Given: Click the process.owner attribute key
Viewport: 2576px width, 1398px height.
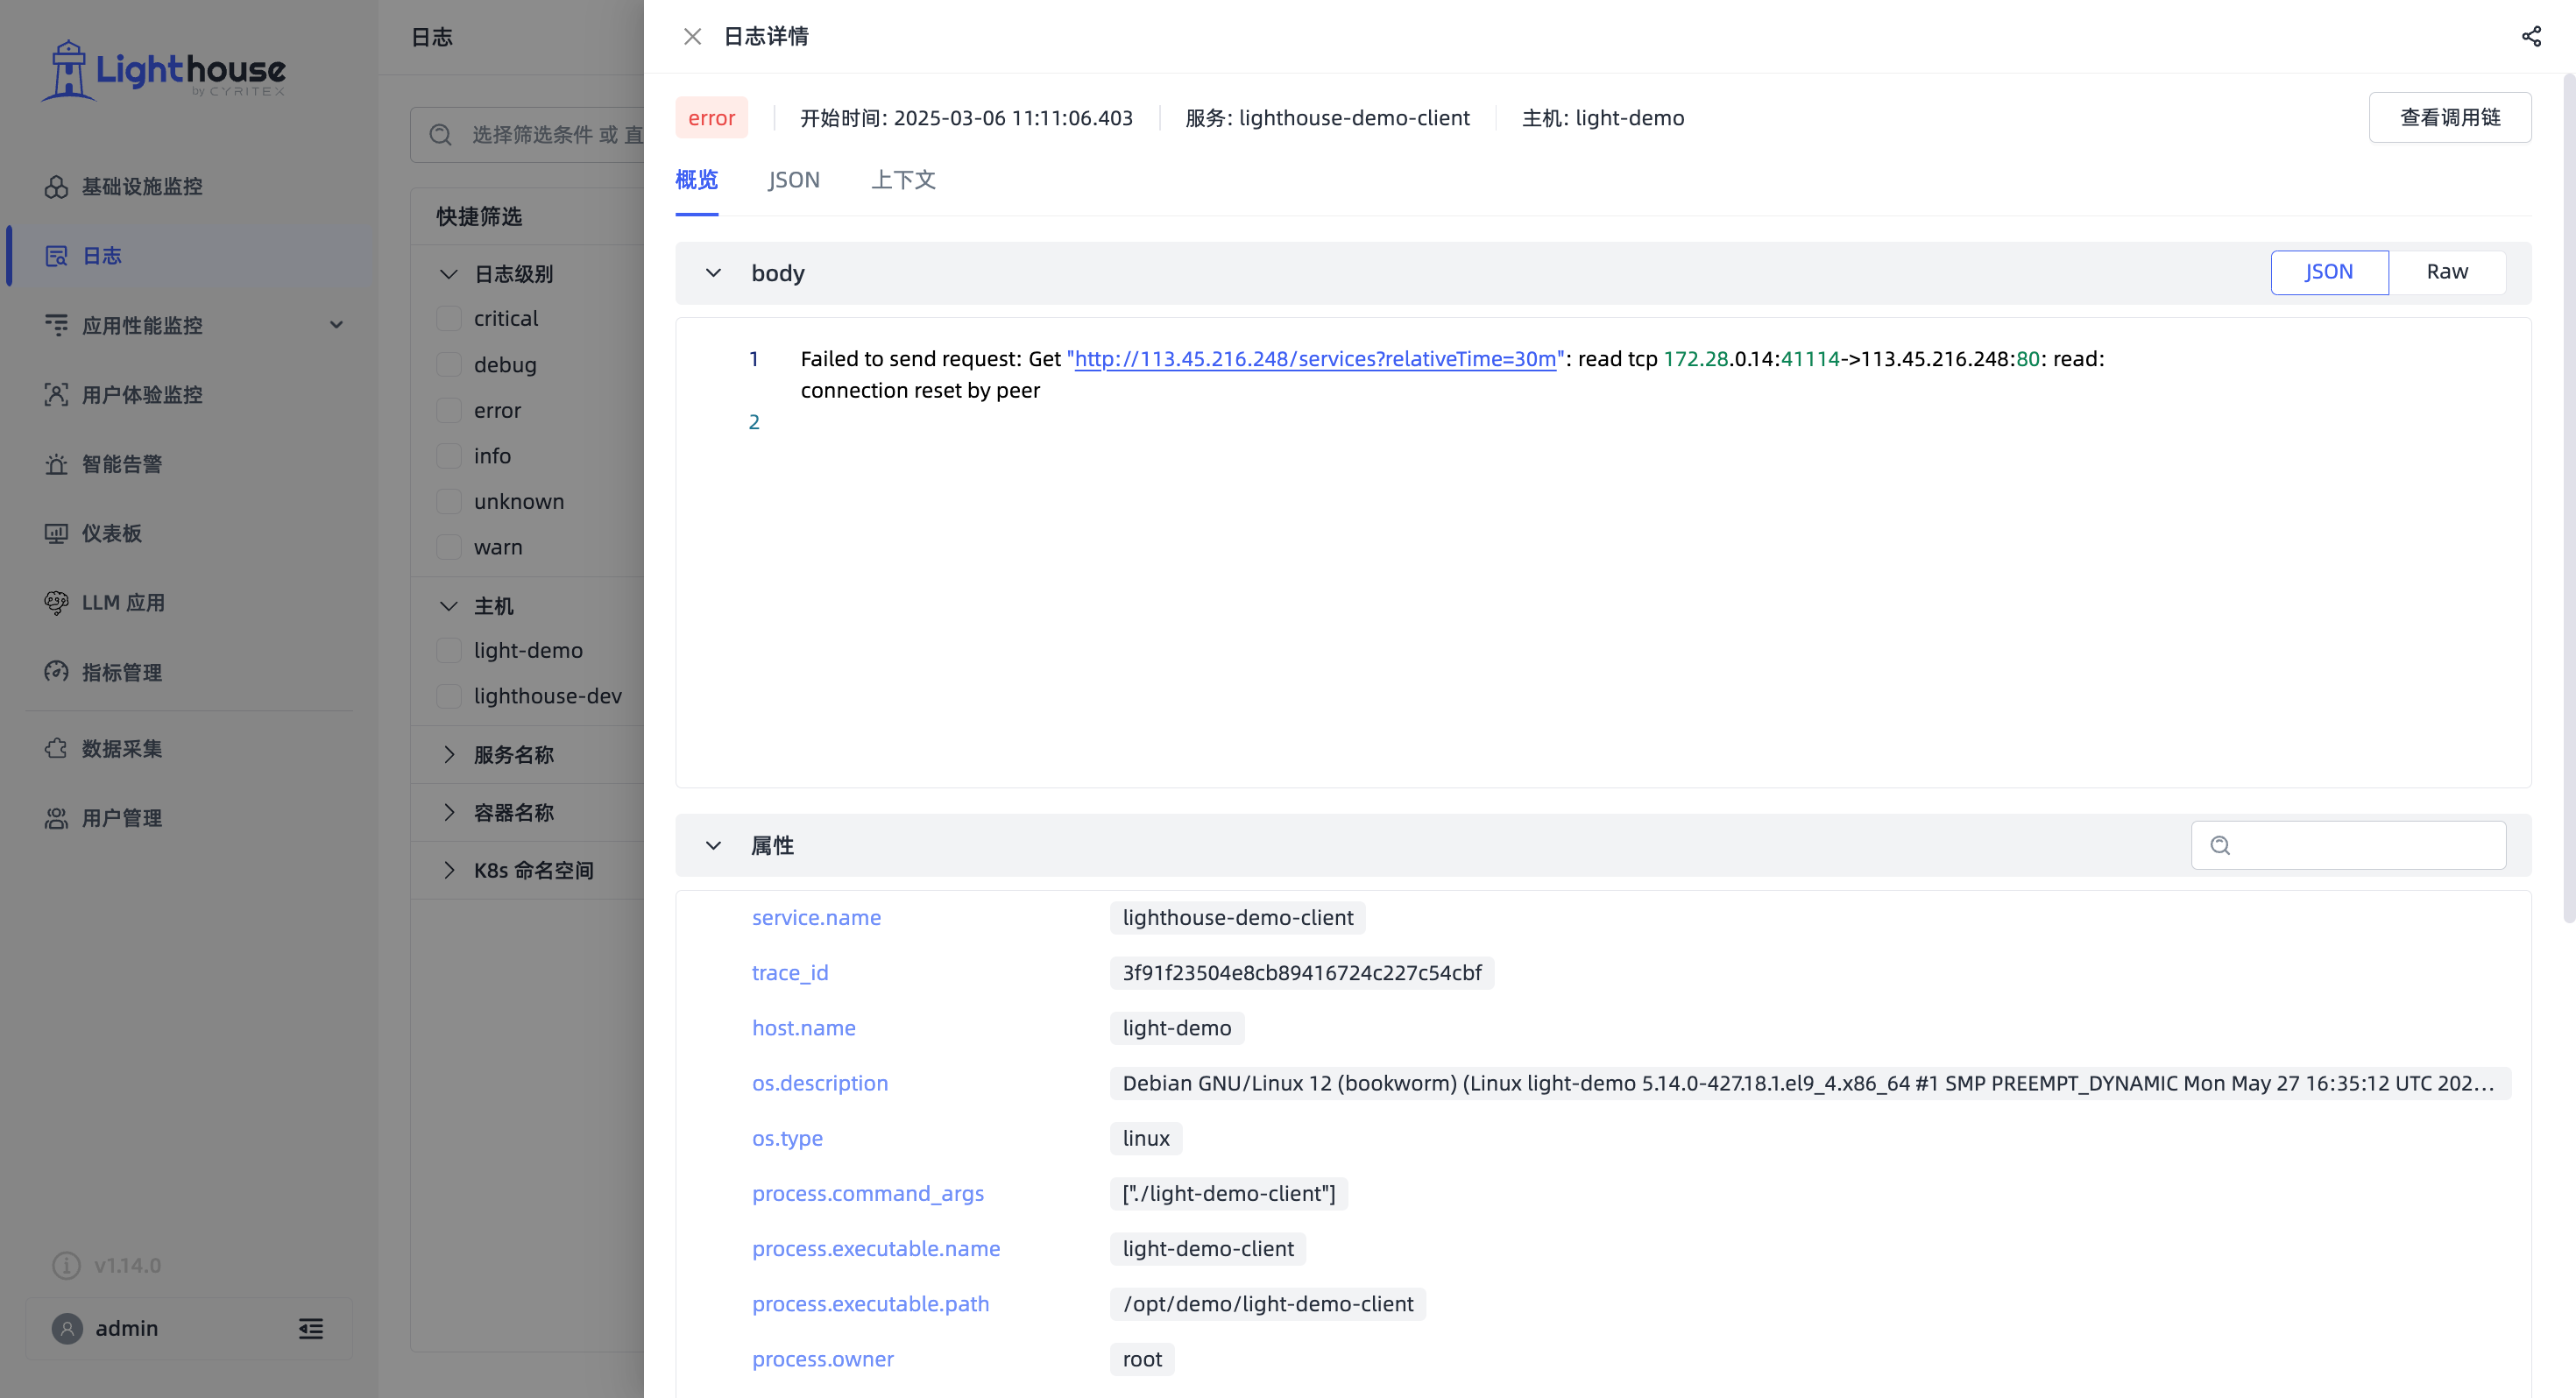Looking at the screenshot, I should pos(823,1359).
